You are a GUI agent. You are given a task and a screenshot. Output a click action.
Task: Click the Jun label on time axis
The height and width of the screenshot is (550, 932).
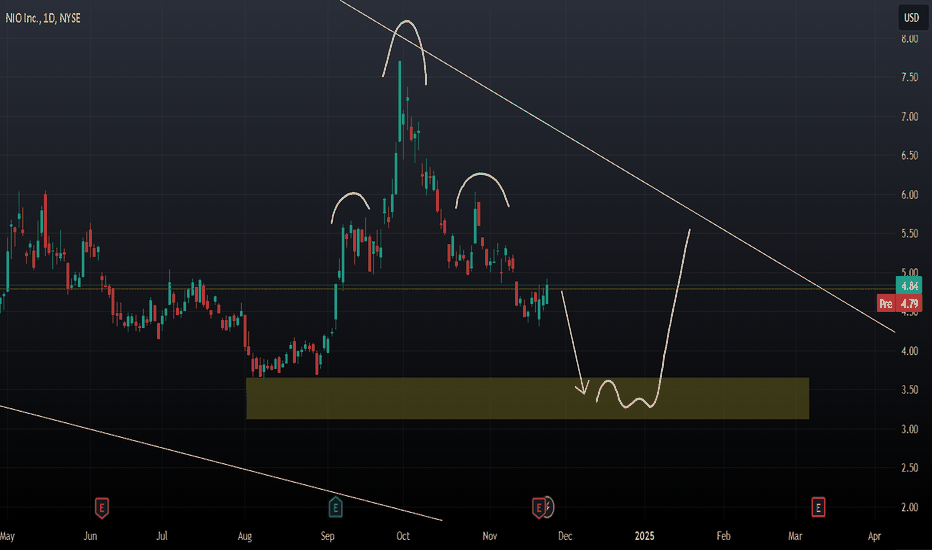coord(90,536)
